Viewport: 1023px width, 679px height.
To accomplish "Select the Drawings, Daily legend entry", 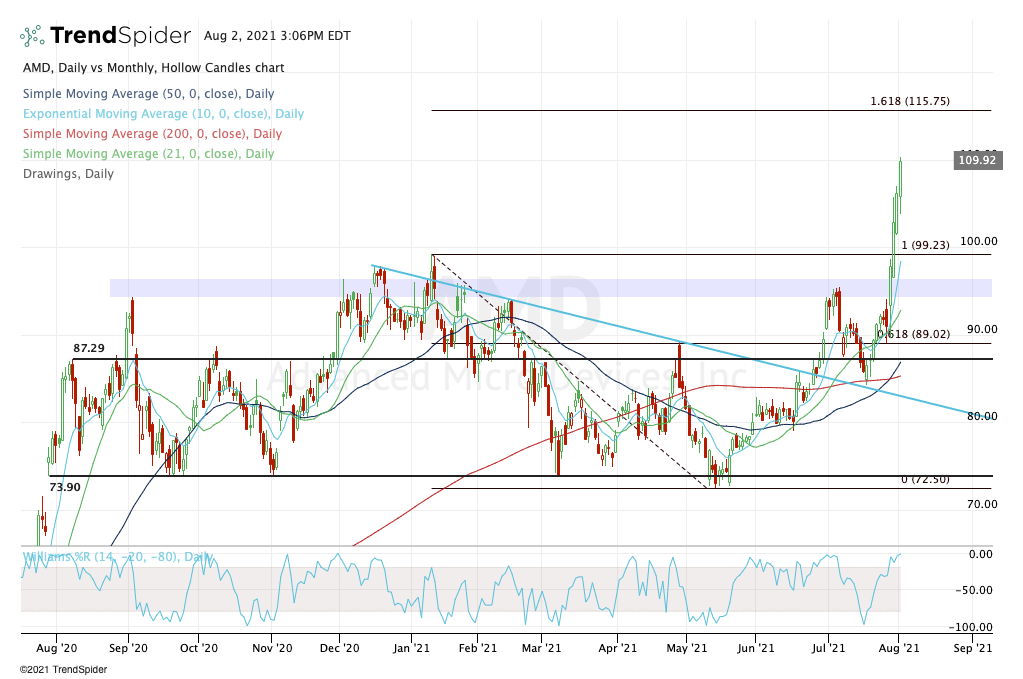I will point(67,174).
